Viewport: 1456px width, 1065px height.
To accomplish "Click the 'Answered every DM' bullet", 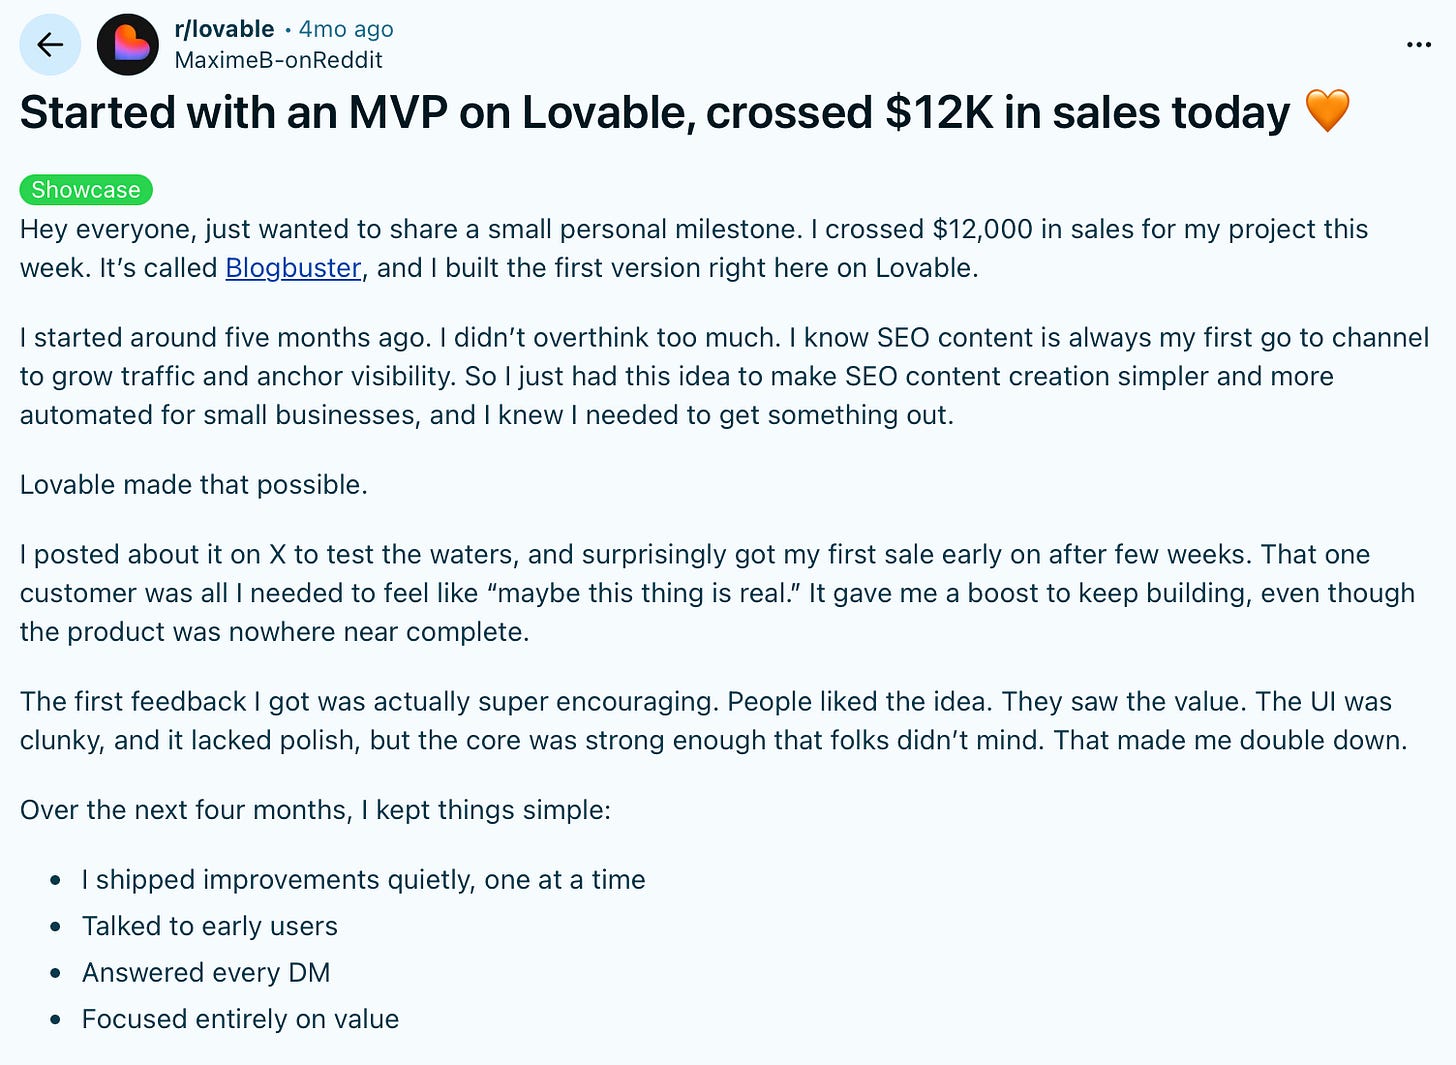I will (x=206, y=973).
